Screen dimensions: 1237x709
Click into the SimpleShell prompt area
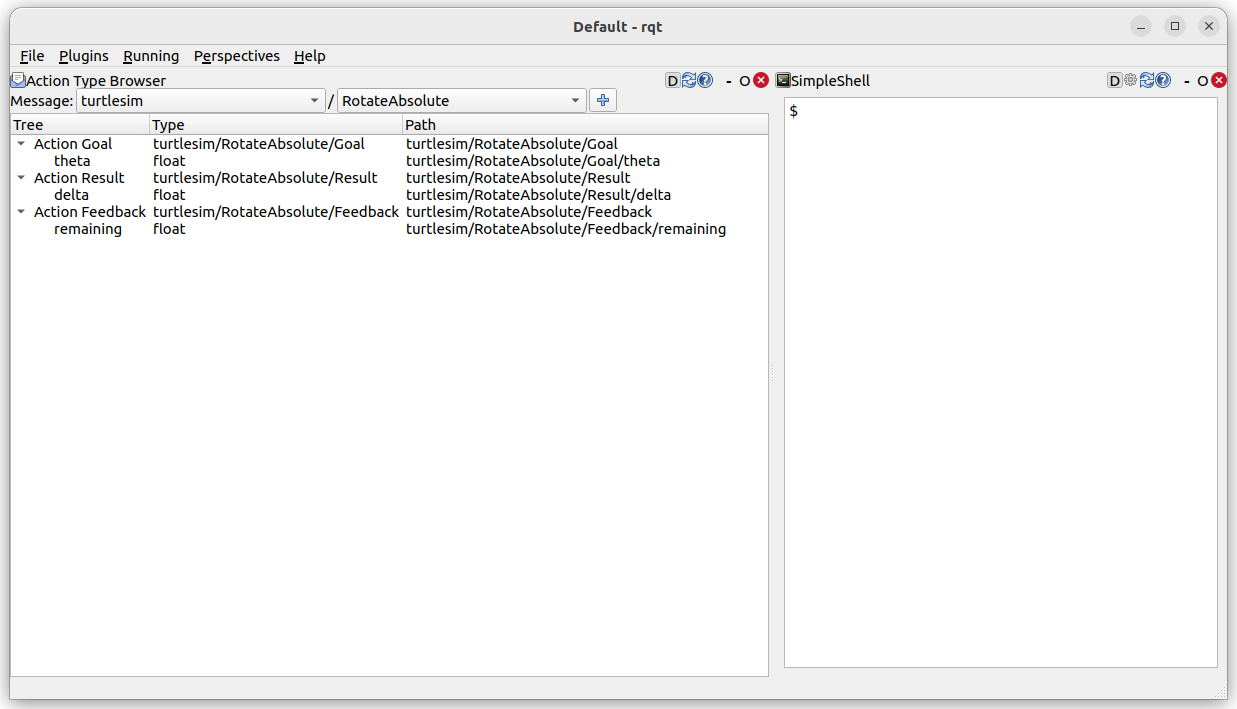click(1001, 382)
